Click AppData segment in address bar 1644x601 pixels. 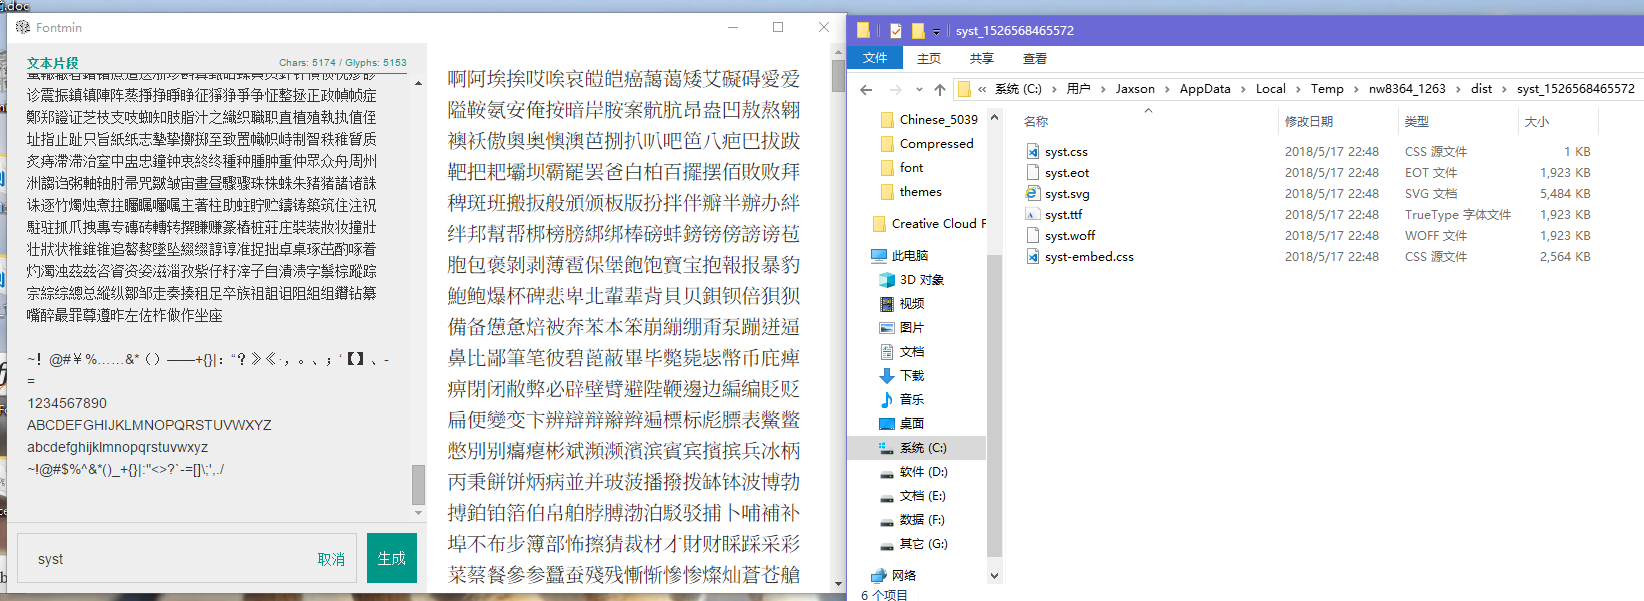pos(1205,89)
